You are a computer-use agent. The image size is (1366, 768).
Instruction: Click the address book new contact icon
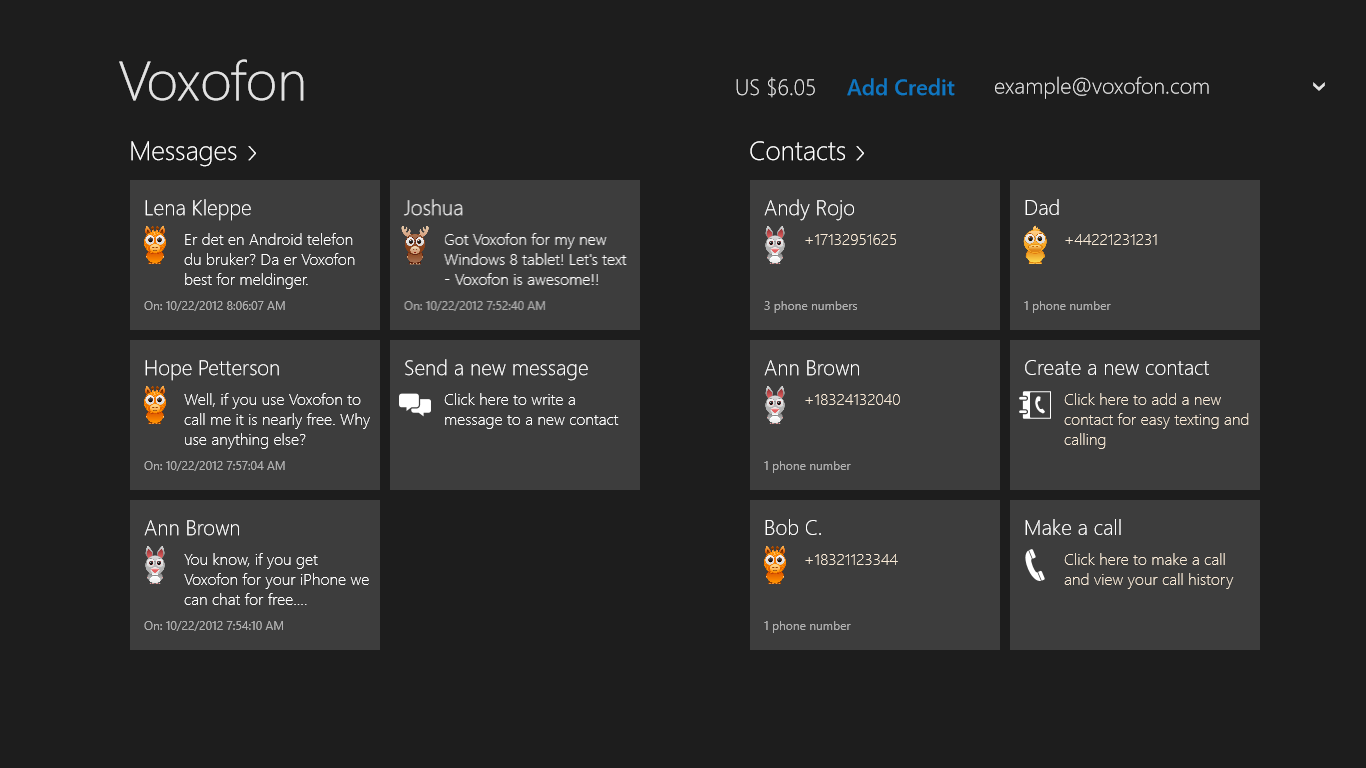[x=1035, y=405]
